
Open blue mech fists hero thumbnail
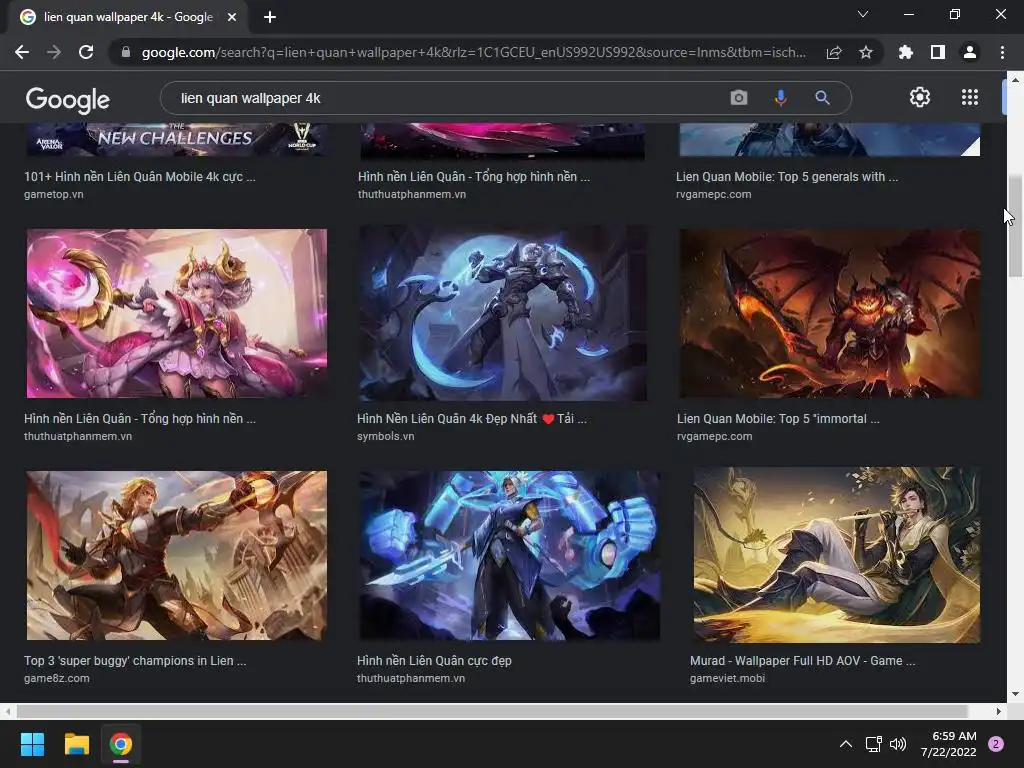click(x=509, y=555)
